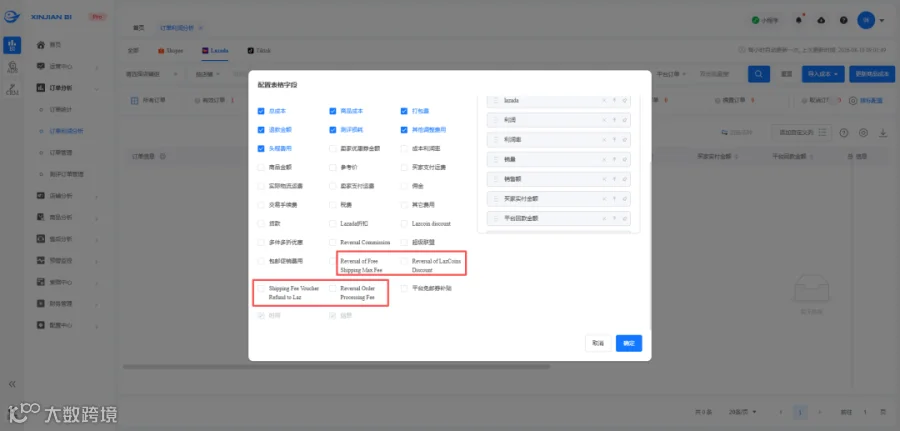Screen dimensions: 900x431
Task: Pin the 销量 column with pin icon
Action: coord(624,160)
